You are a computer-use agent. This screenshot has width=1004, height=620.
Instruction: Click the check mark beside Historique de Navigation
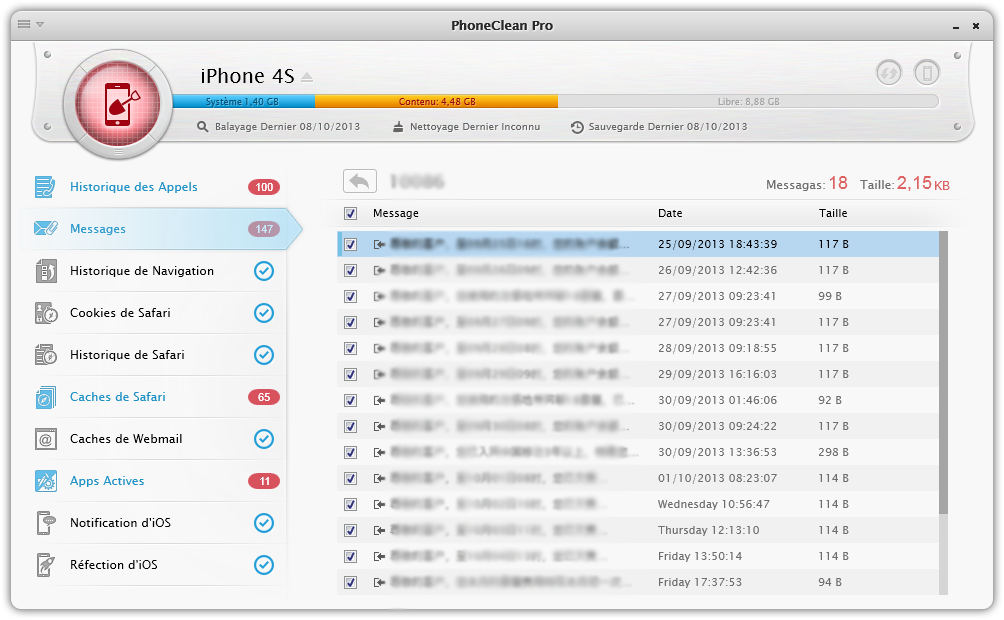[264, 271]
